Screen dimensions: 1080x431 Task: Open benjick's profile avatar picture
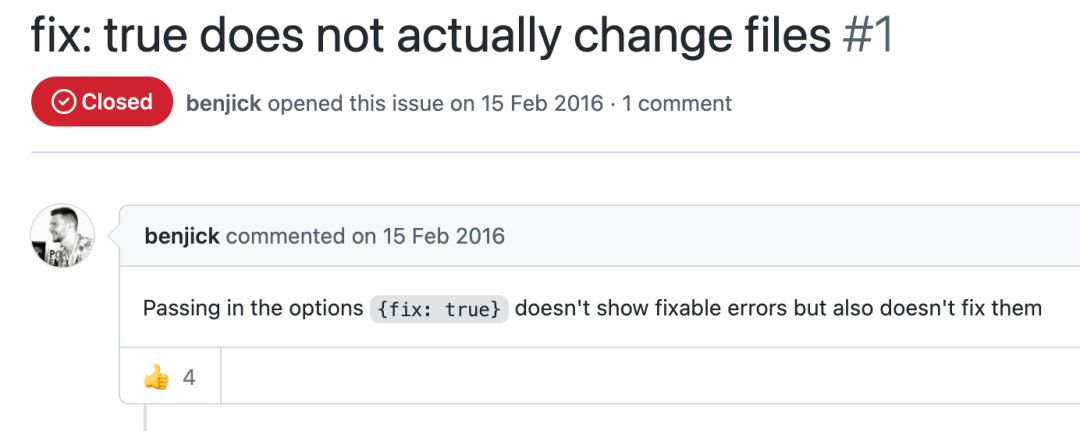(63, 236)
